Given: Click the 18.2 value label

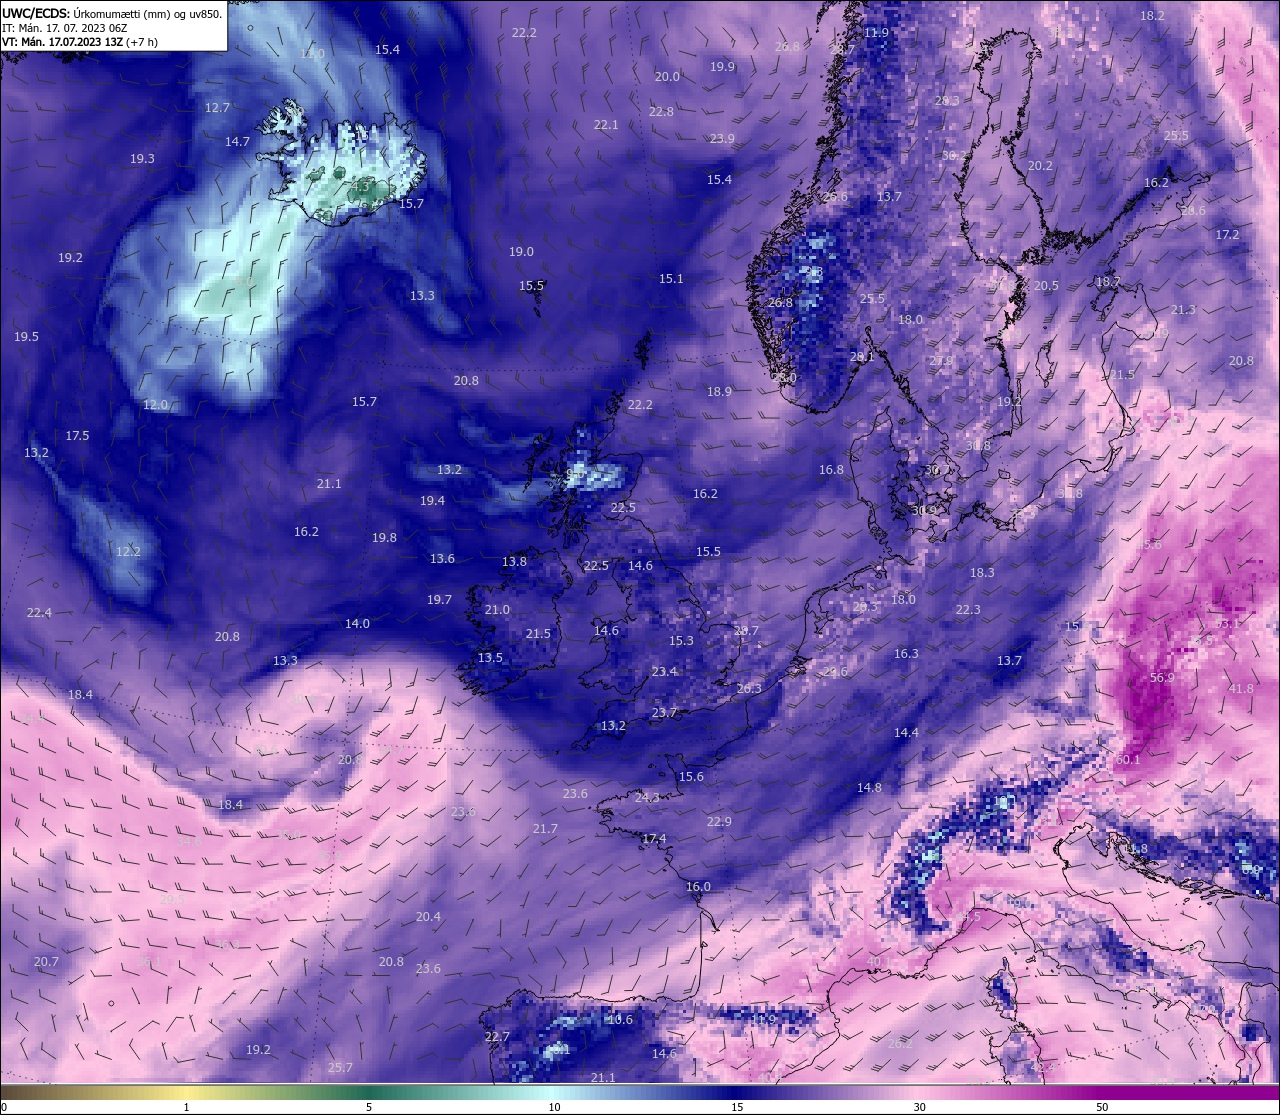Looking at the screenshot, I should point(1153,16).
